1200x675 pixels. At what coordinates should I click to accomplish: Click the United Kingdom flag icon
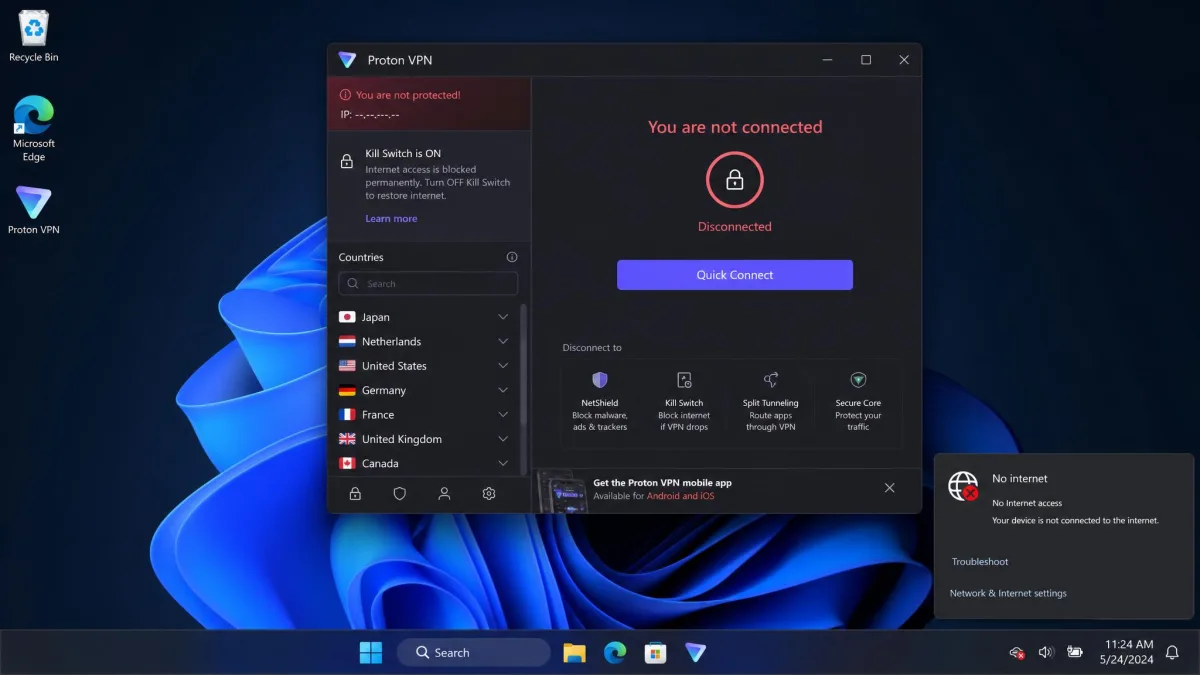pos(347,439)
